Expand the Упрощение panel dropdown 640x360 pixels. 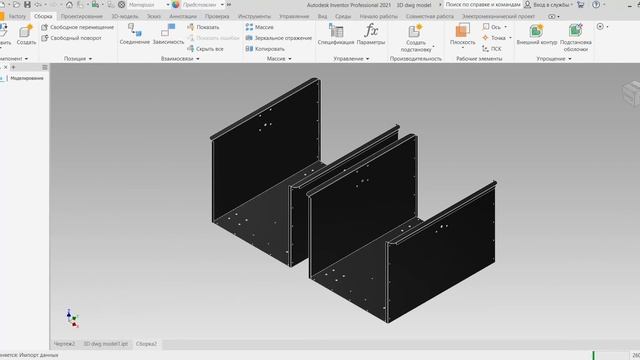click(570, 59)
